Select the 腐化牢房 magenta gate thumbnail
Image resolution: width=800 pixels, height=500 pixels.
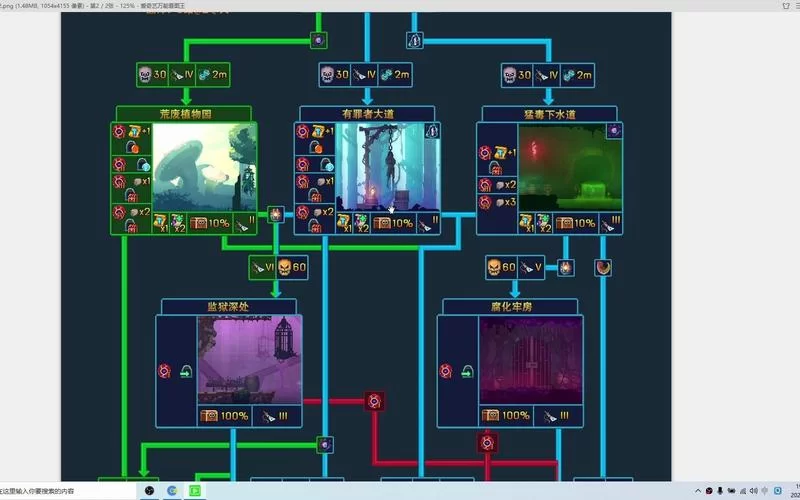(x=531, y=360)
